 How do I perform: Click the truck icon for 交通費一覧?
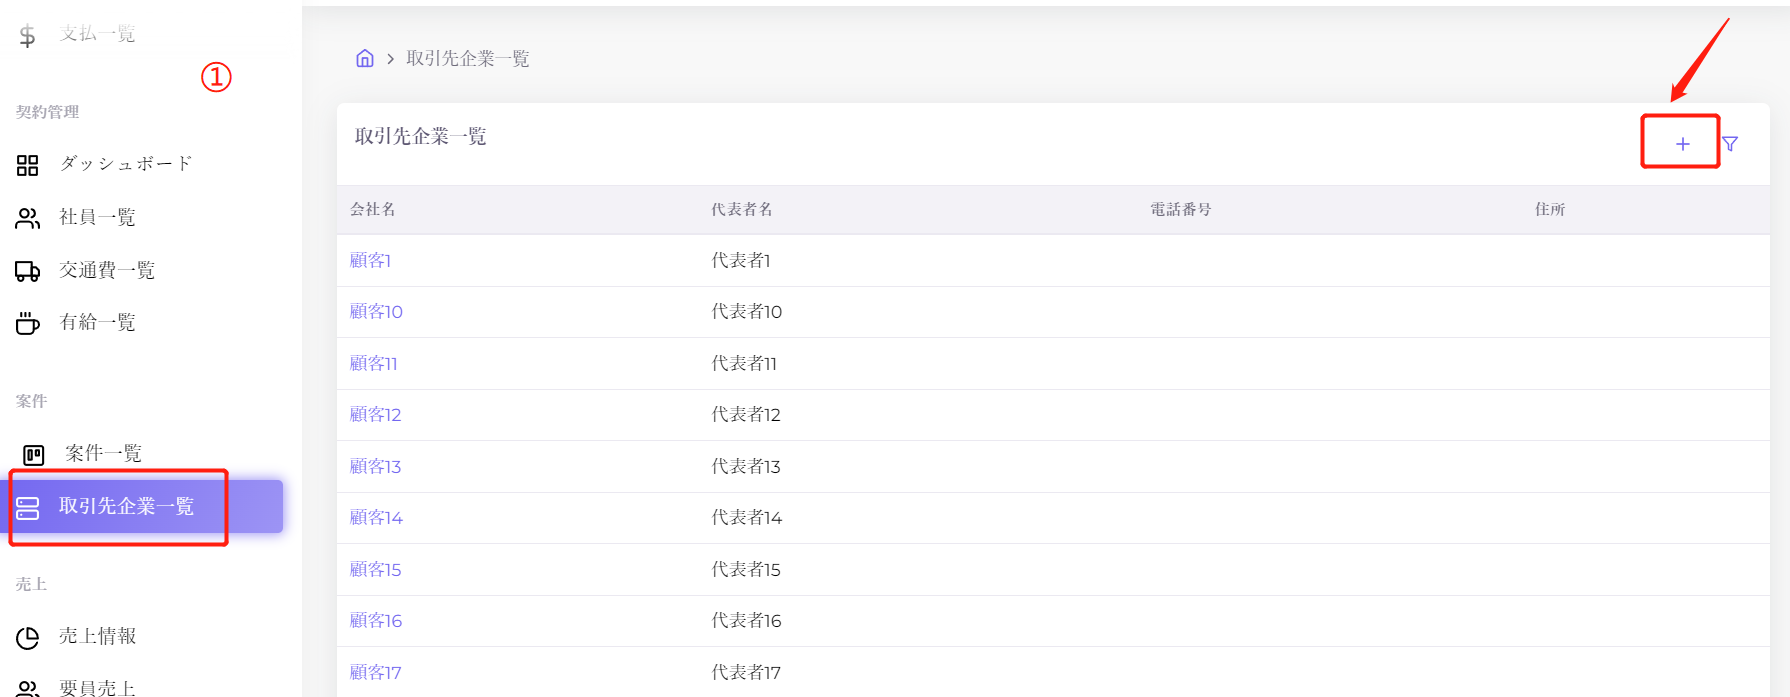pyautogui.click(x=28, y=271)
